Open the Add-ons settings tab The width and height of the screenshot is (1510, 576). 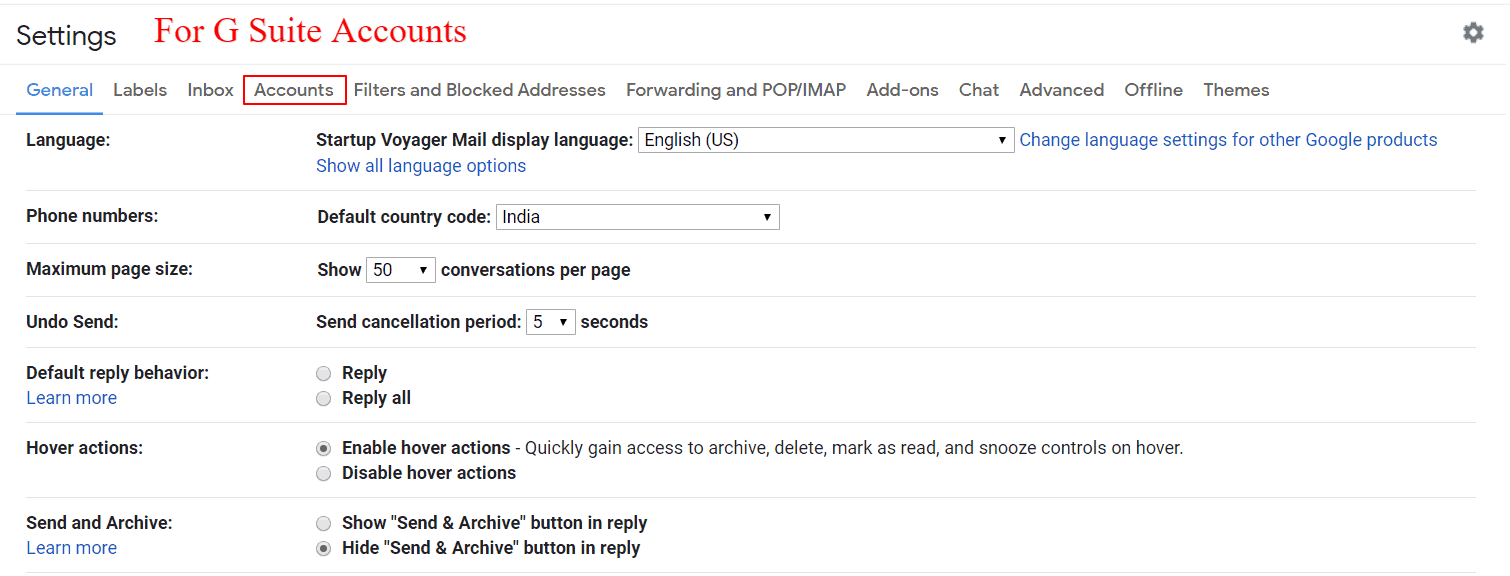902,90
